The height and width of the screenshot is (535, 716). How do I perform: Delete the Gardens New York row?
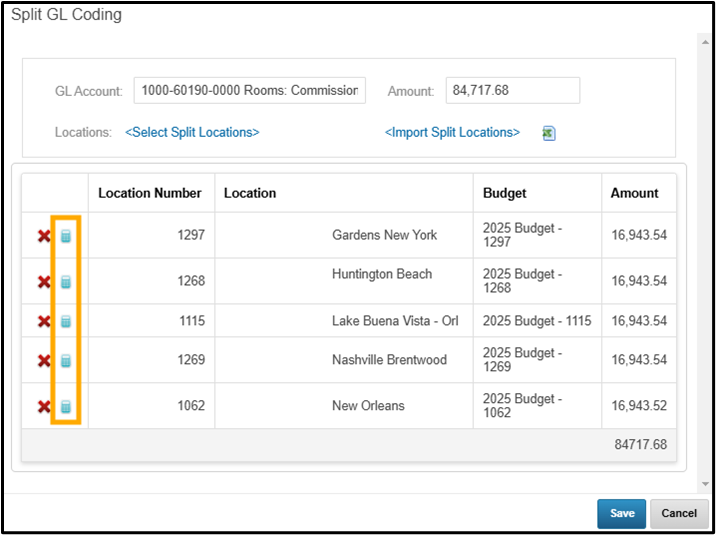[x=44, y=236]
